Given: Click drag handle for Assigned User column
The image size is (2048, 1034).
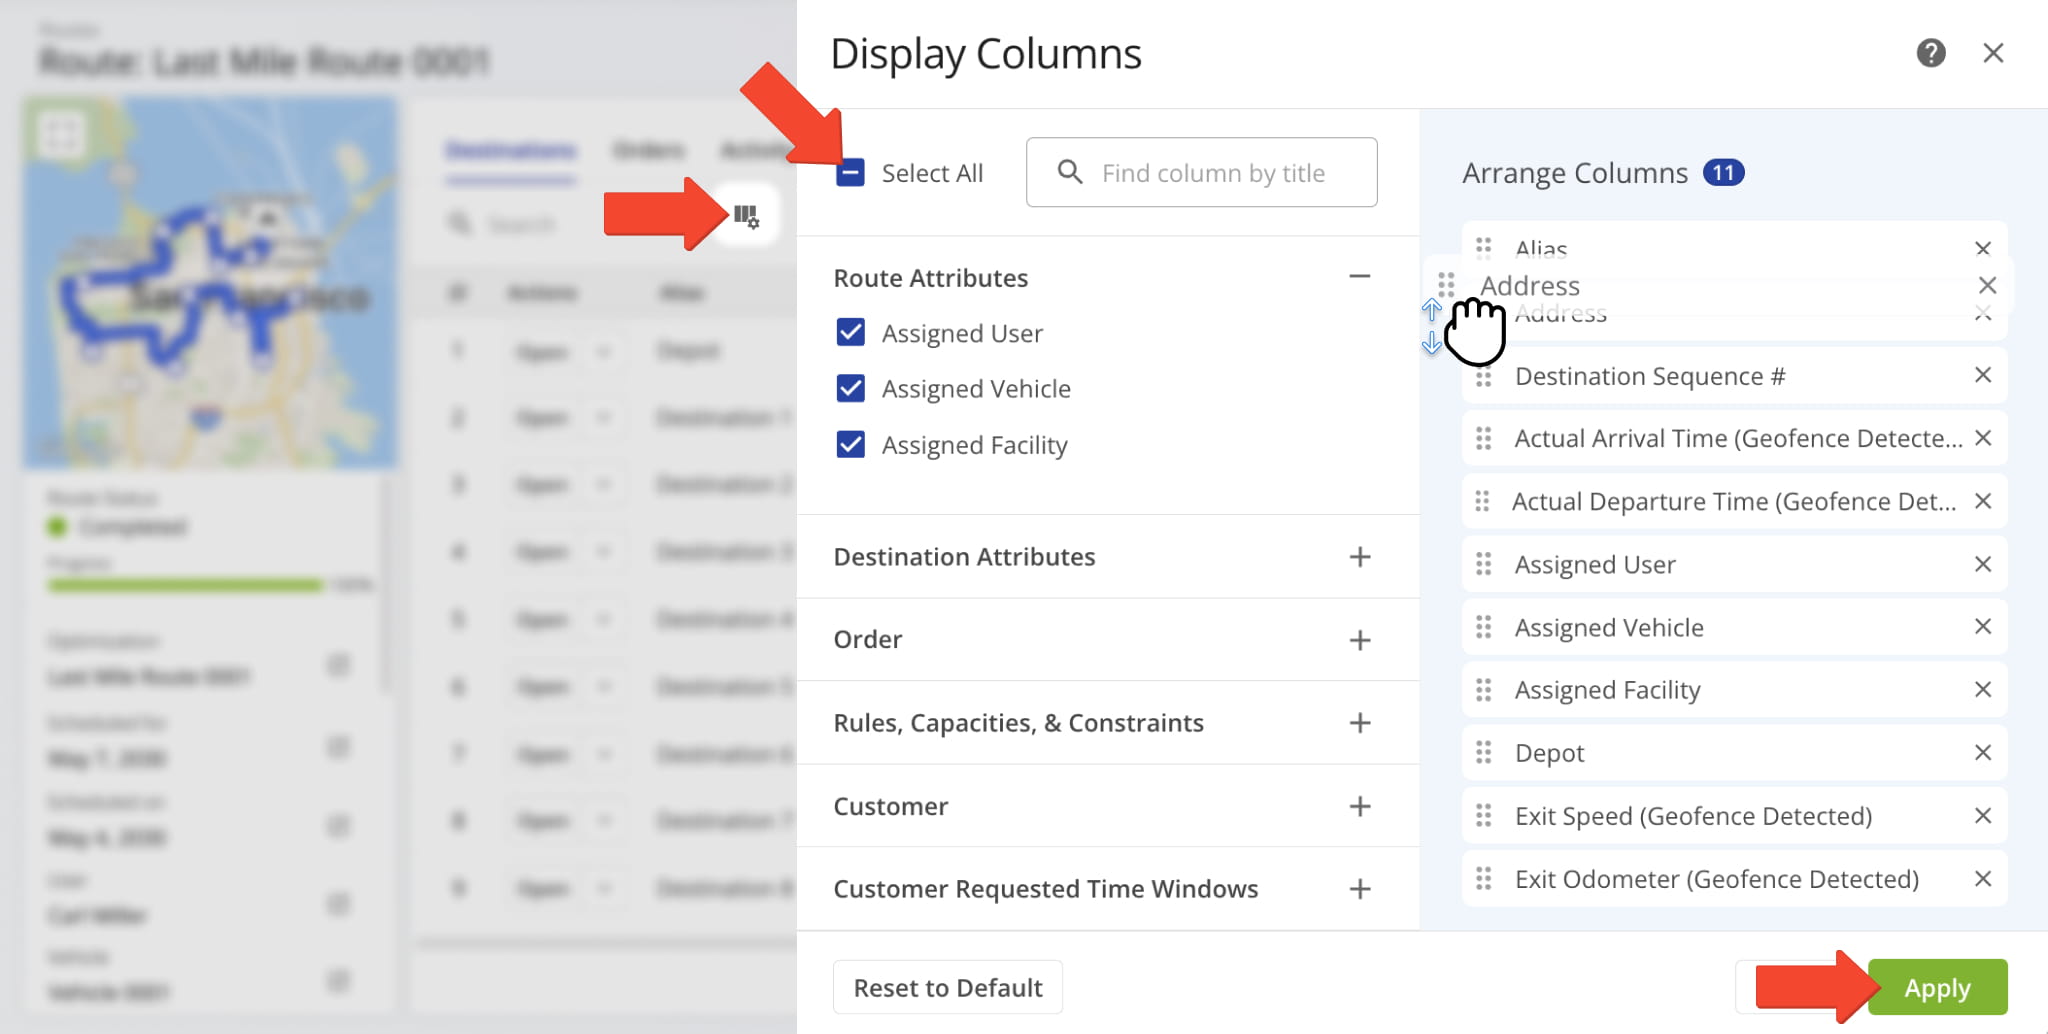Looking at the screenshot, I should pos(1484,565).
